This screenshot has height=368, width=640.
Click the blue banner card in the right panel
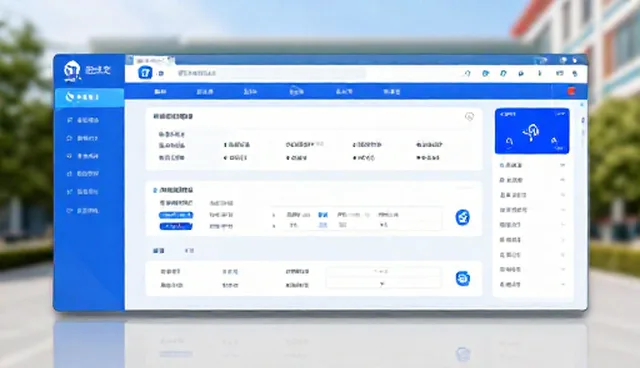point(532,131)
